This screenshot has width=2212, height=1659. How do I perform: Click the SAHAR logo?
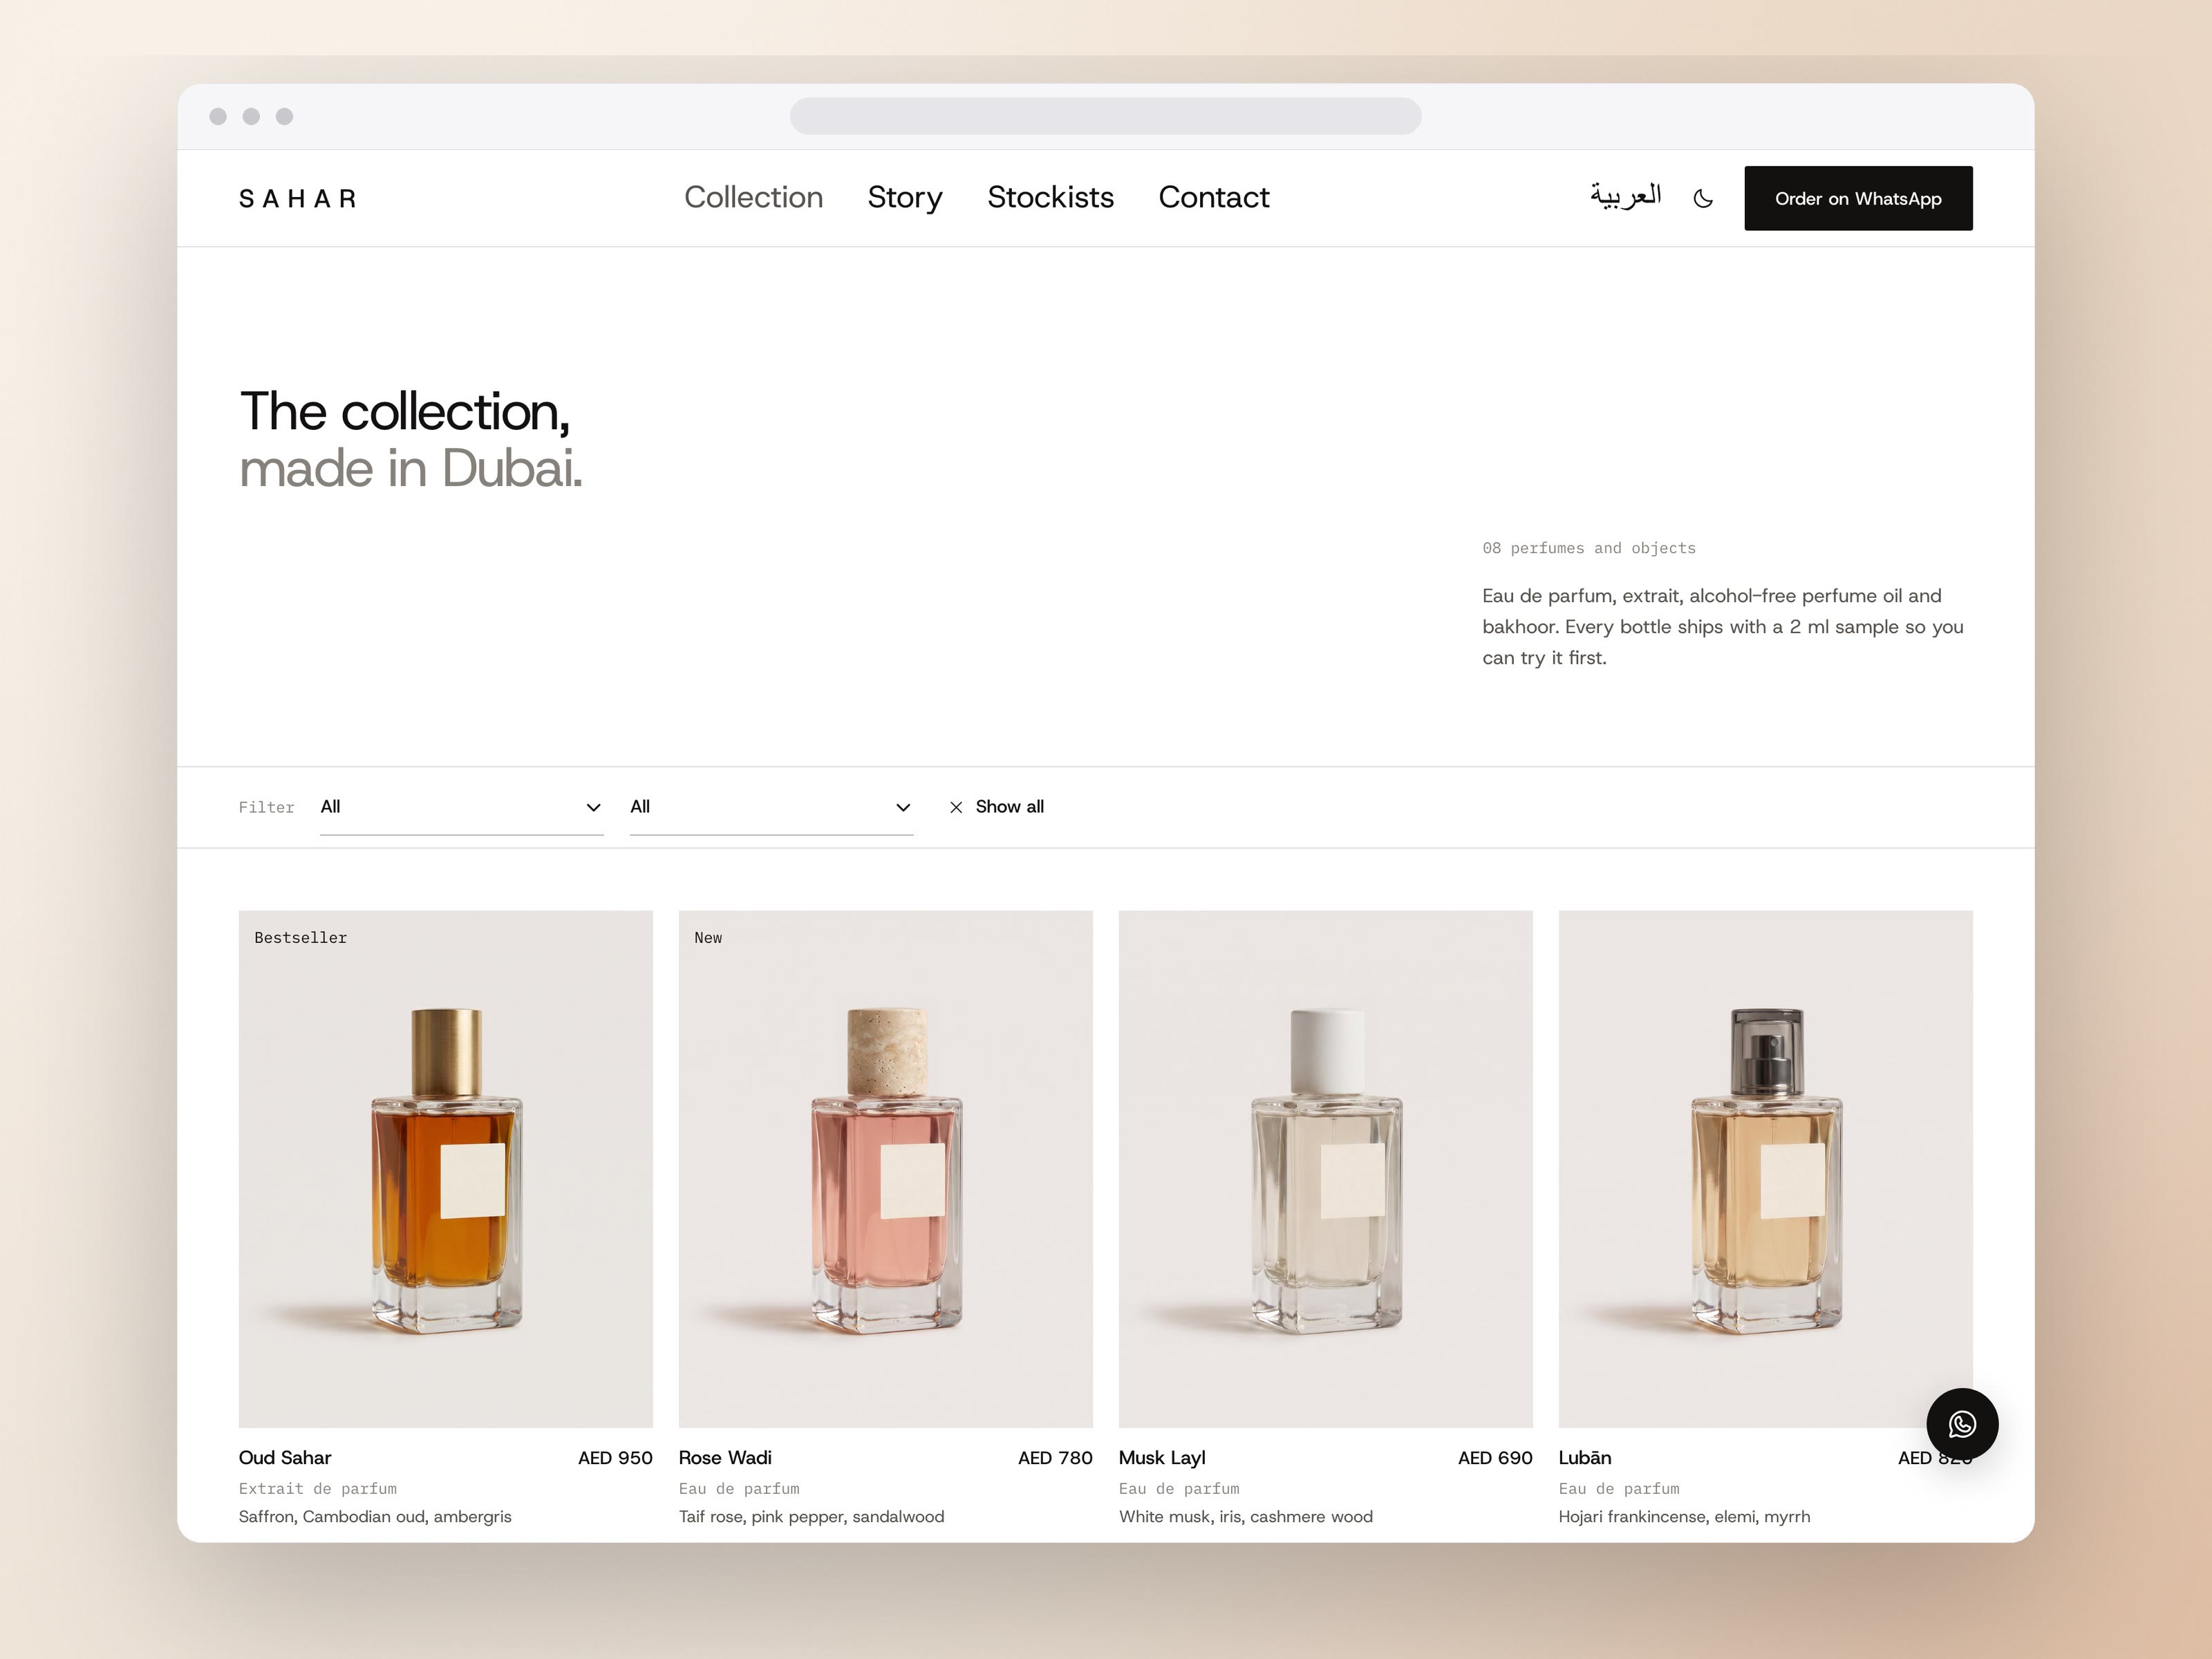(x=298, y=199)
